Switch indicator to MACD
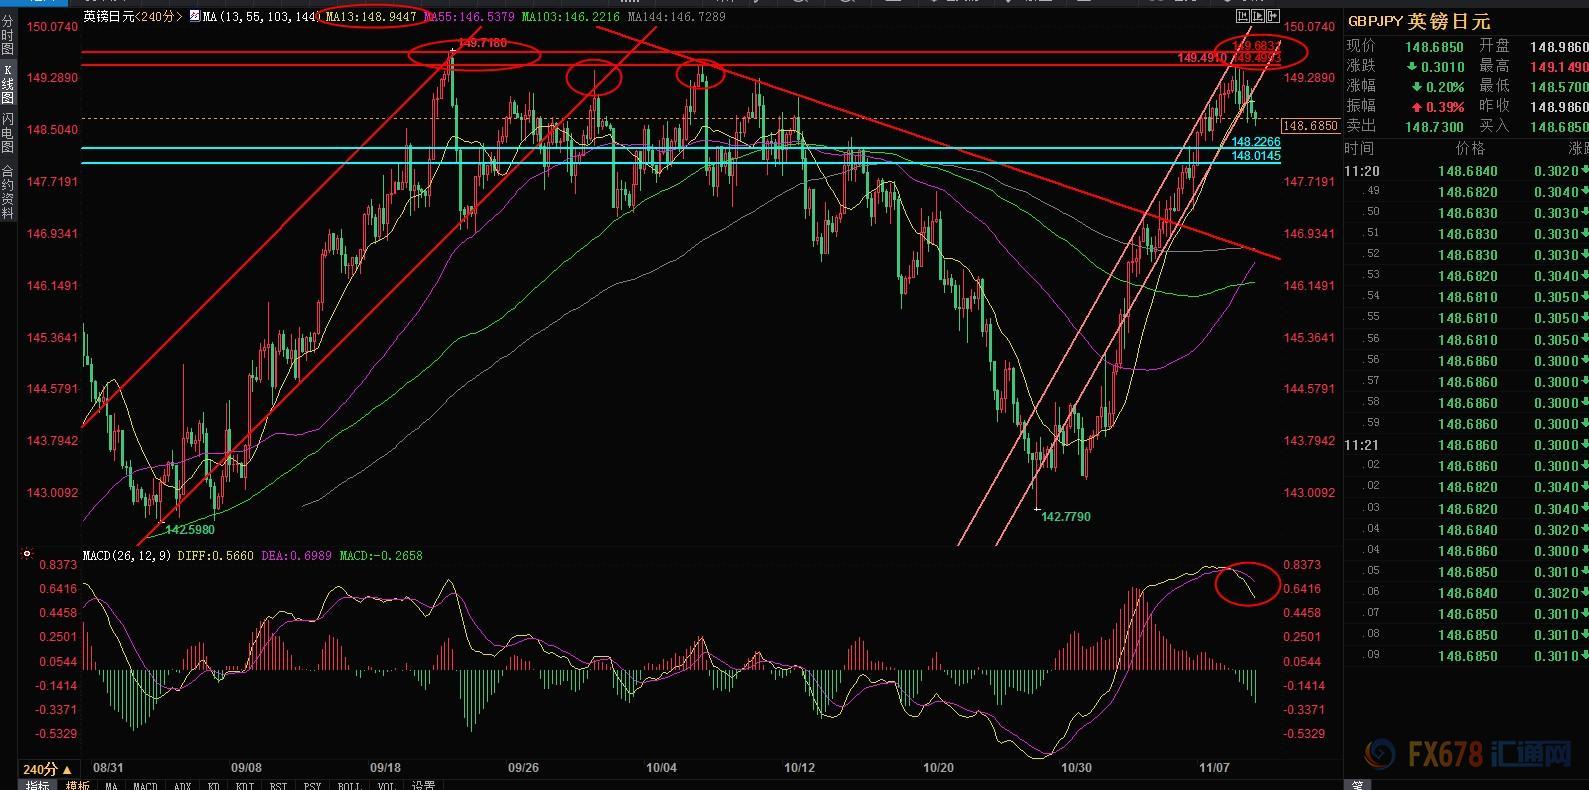Viewport: 1589px width, 790px height. click(x=145, y=785)
